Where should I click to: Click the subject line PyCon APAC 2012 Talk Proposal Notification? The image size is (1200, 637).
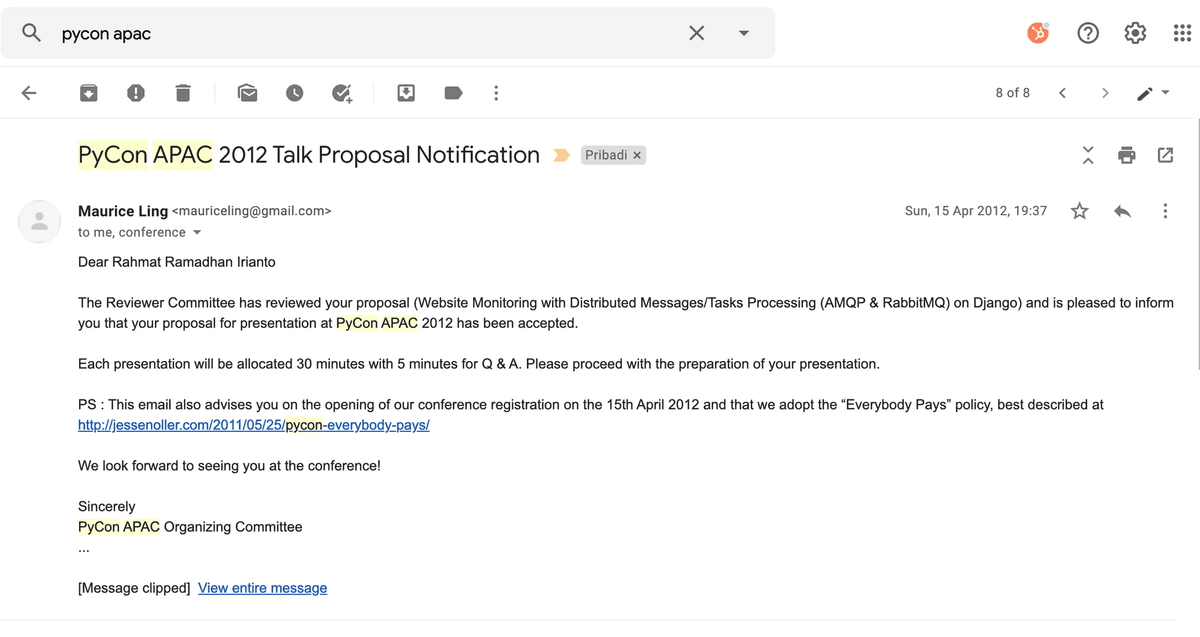[x=309, y=155]
